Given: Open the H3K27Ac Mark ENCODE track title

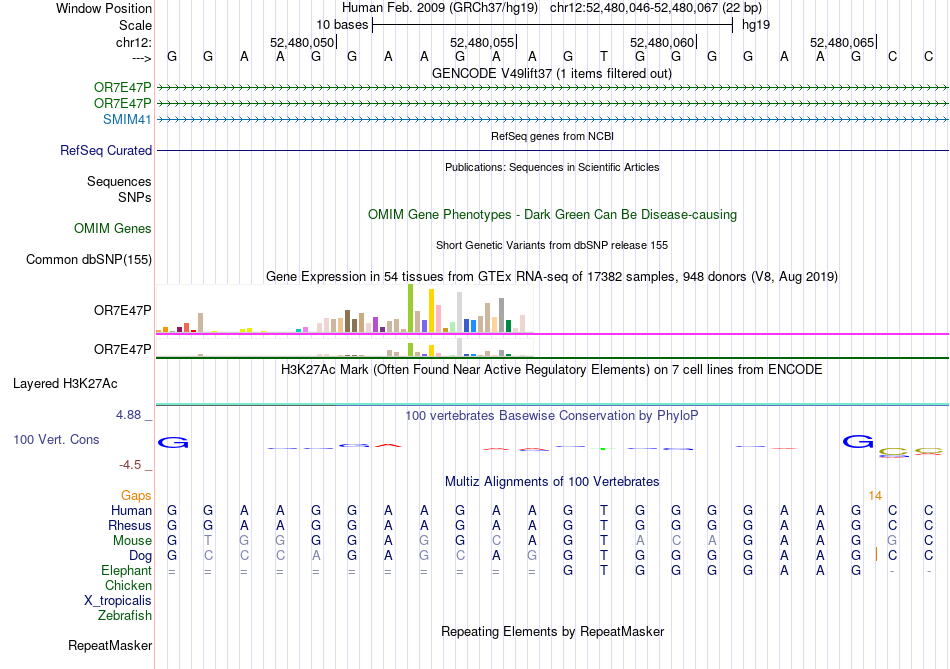Looking at the screenshot, I should 552,370.
